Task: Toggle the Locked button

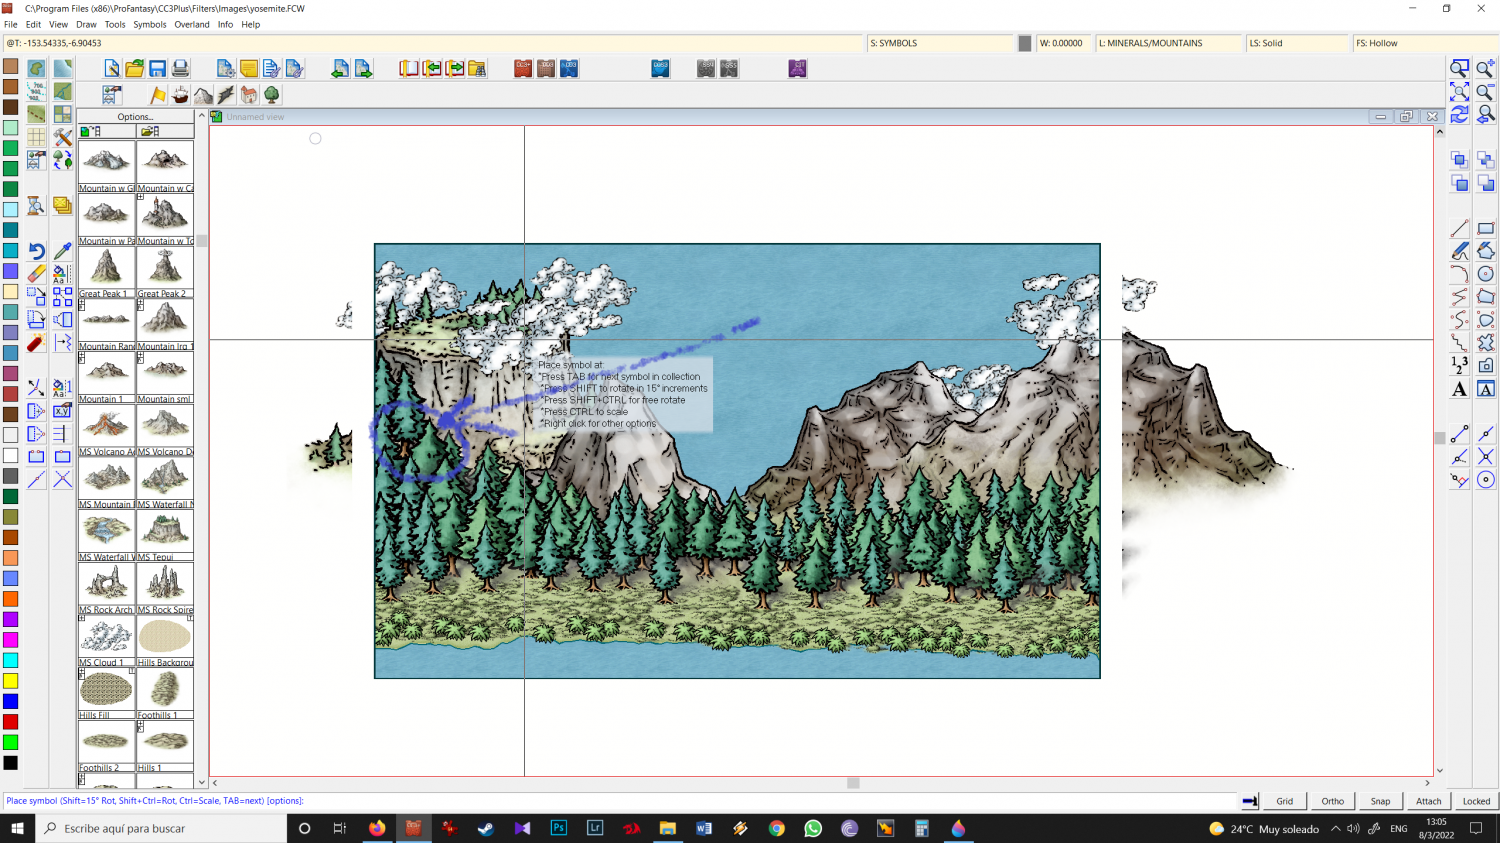Action: coord(1477,801)
